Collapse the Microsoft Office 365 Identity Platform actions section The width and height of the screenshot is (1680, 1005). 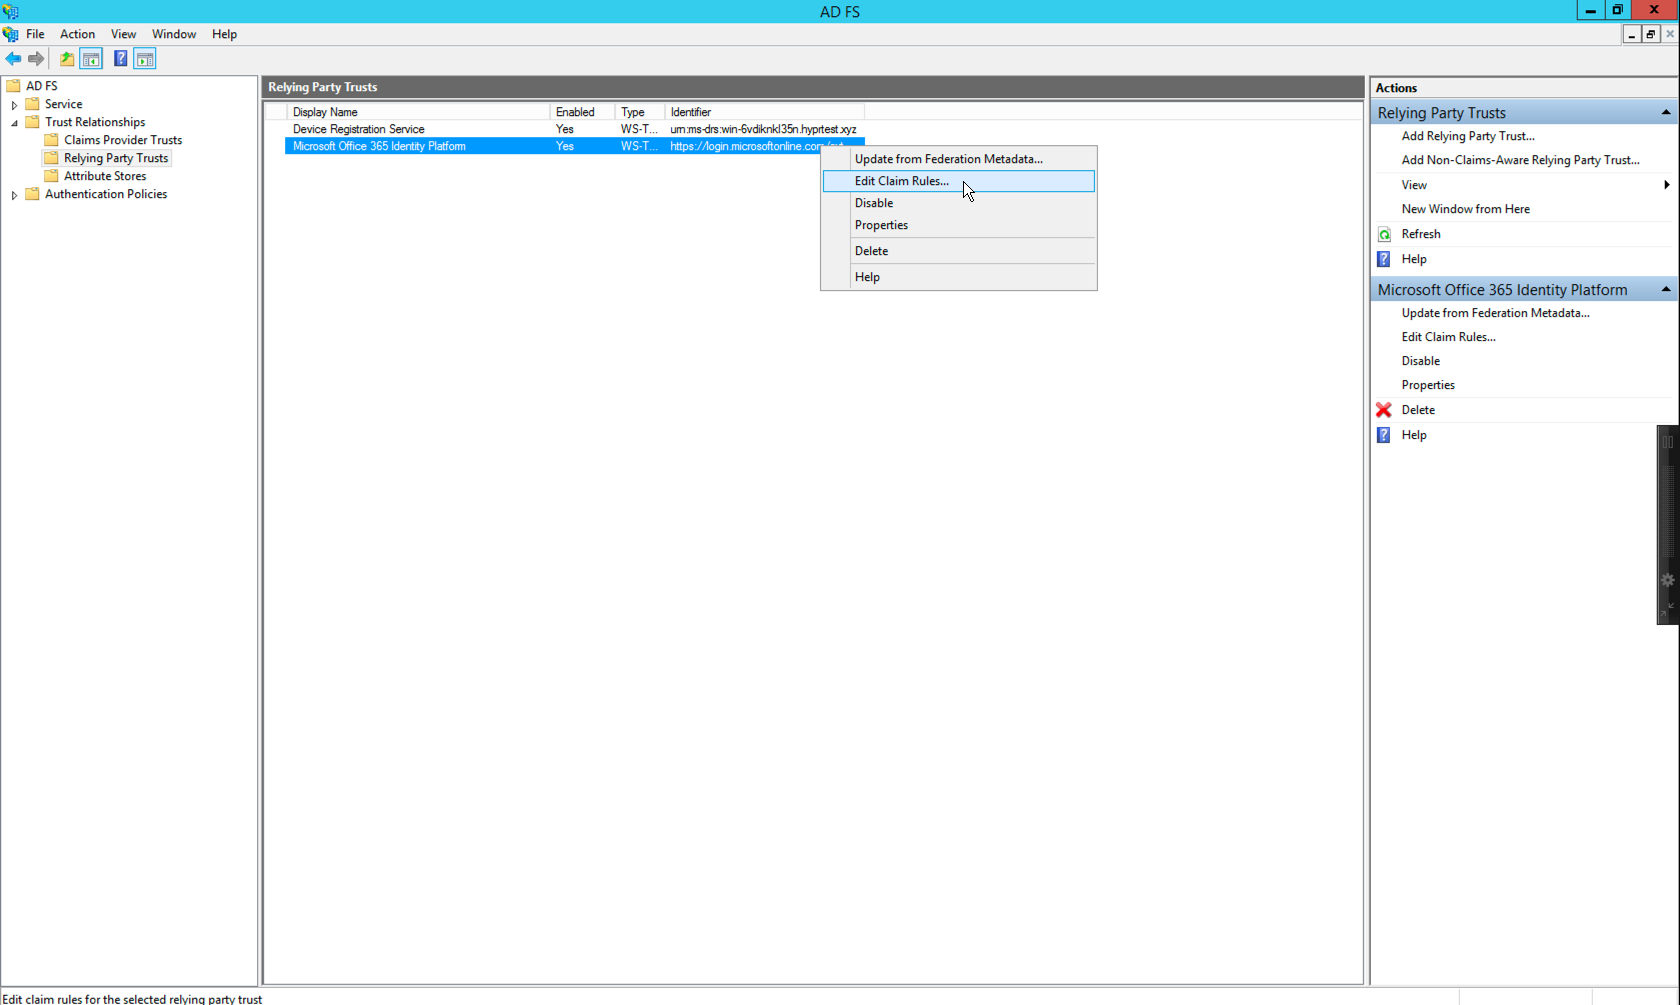1666,290
